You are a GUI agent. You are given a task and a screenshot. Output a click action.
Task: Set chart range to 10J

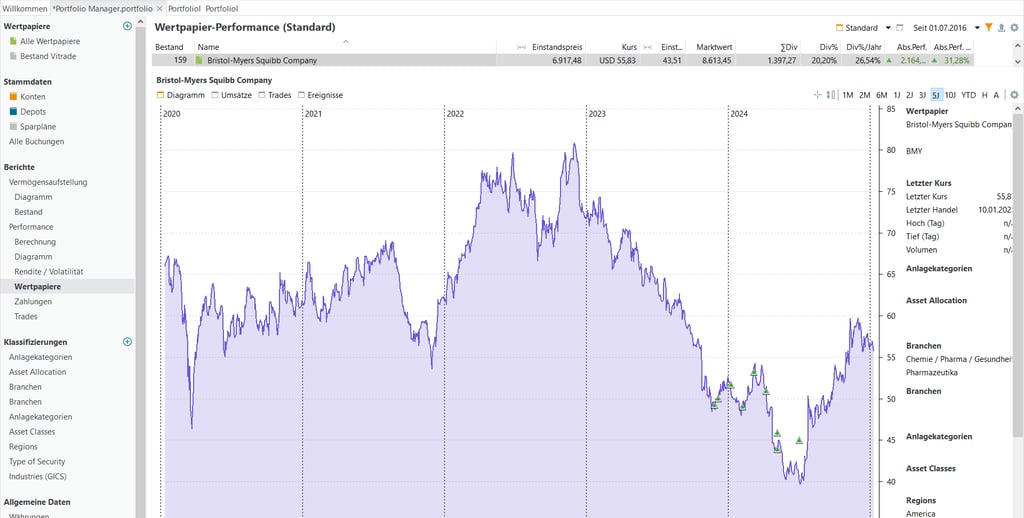coord(951,95)
